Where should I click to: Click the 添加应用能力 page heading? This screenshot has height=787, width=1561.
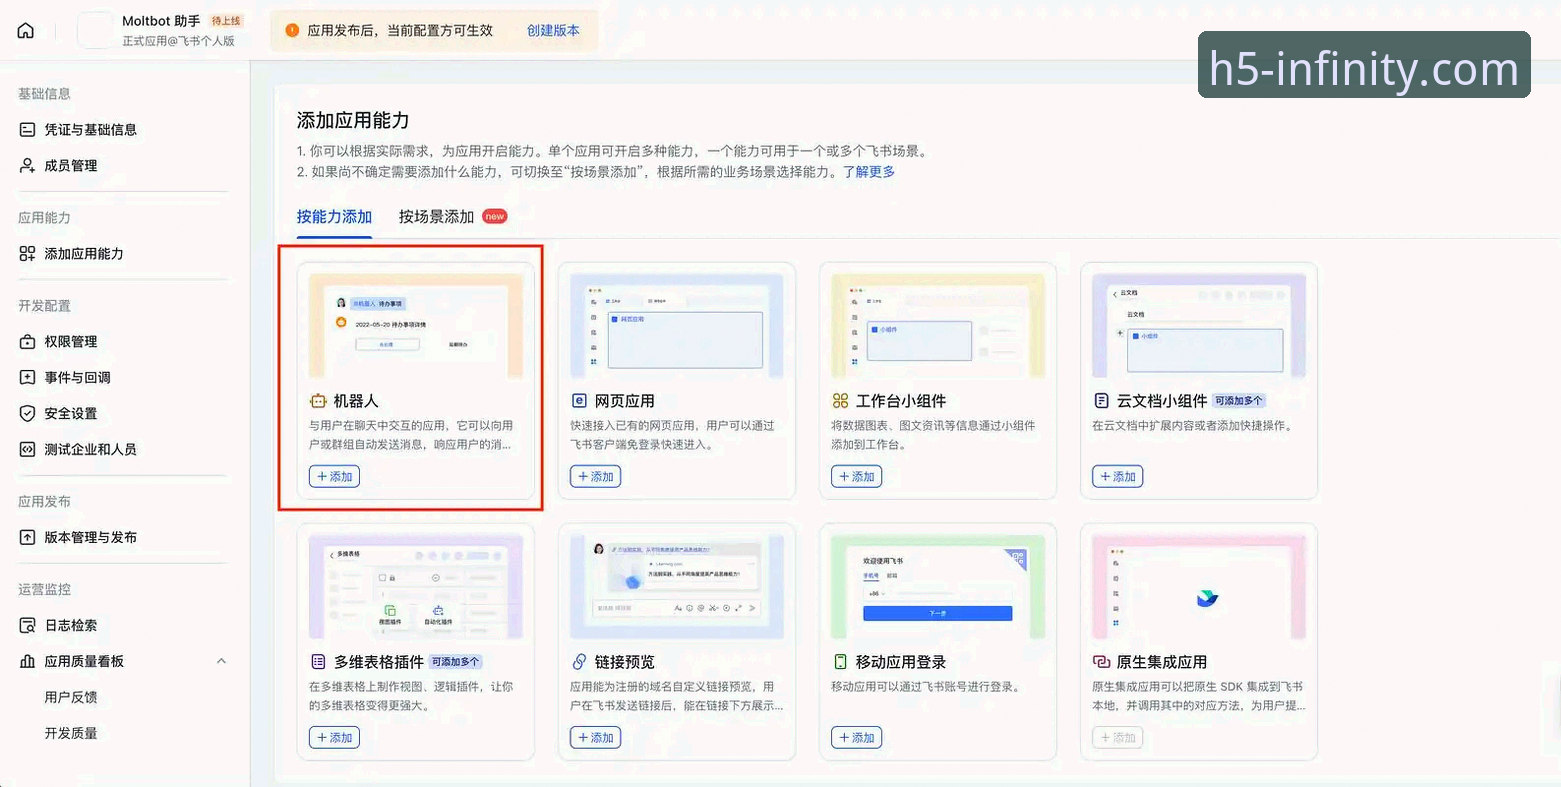pyautogui.click(x=353, y=121)
